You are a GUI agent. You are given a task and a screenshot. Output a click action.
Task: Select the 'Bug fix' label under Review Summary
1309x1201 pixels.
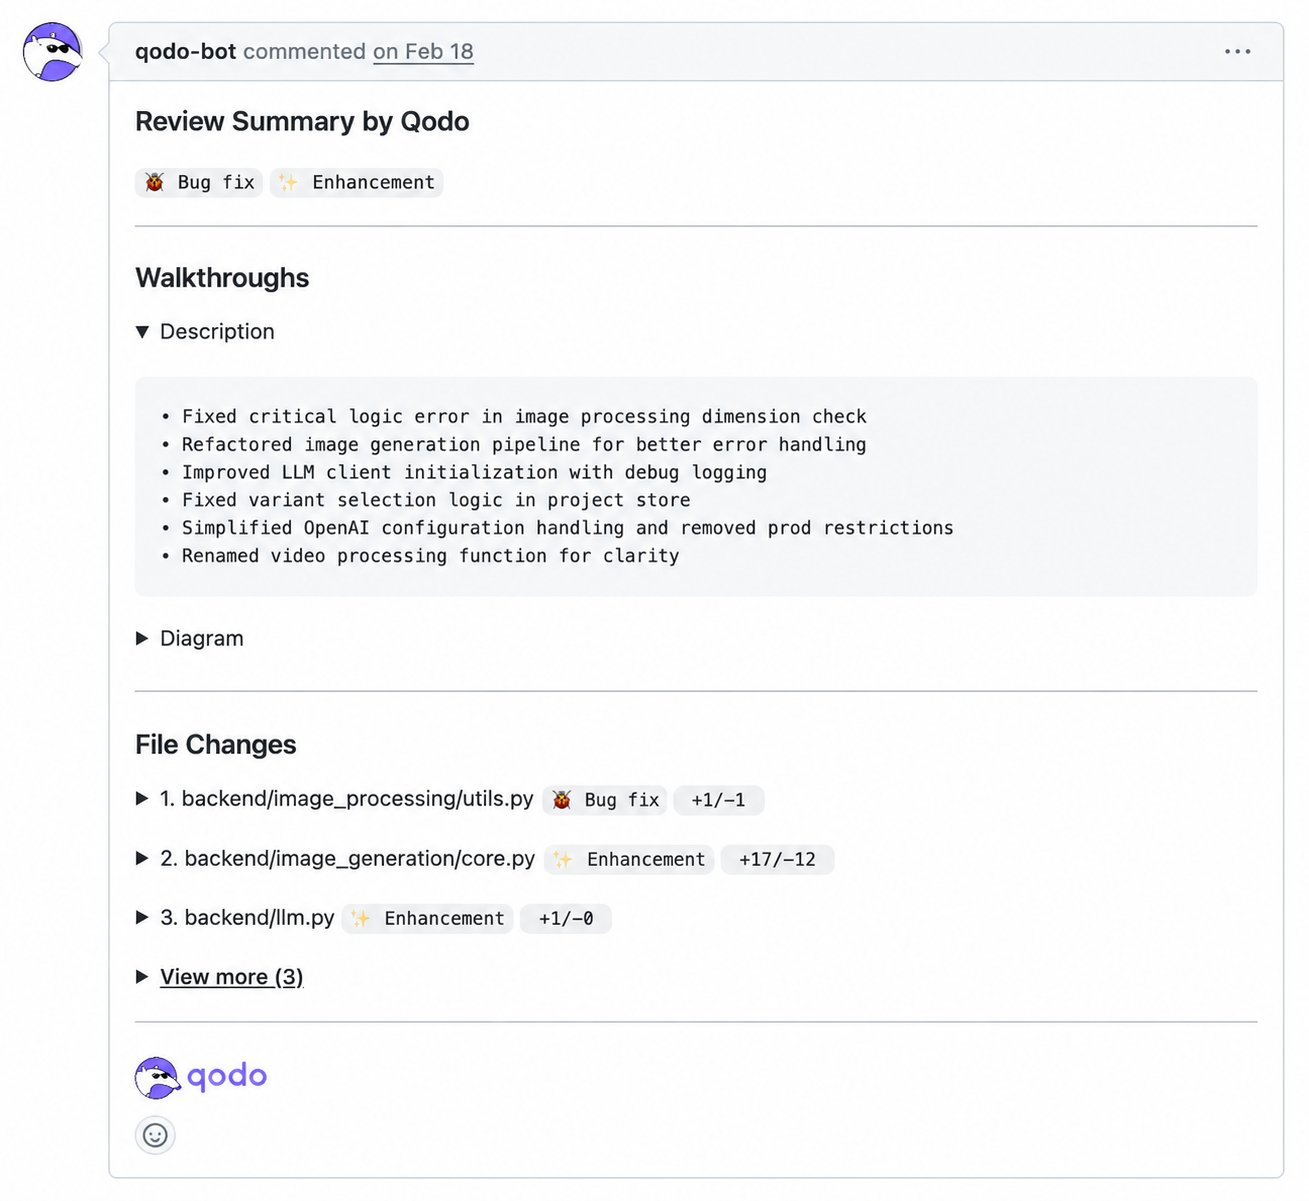pos(199,182)
